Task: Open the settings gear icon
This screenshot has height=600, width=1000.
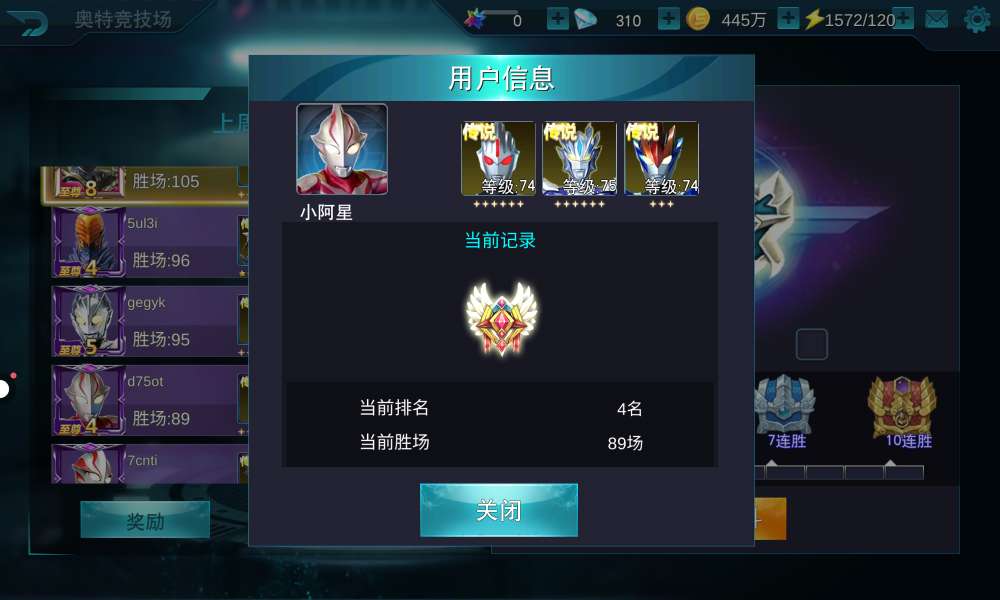Action: 977,20
